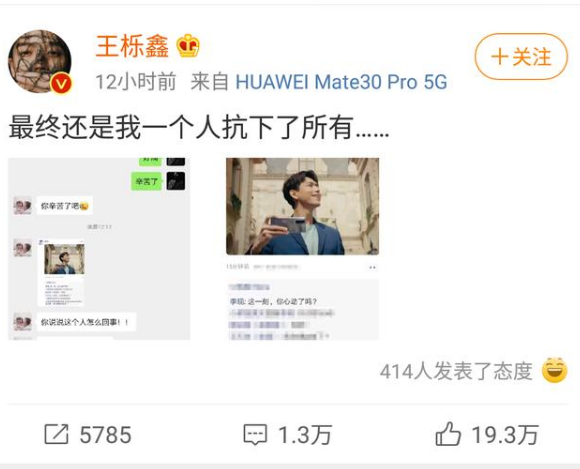Tap the repost share icon
The image size is (580, 469).
[x=56, y=434]
